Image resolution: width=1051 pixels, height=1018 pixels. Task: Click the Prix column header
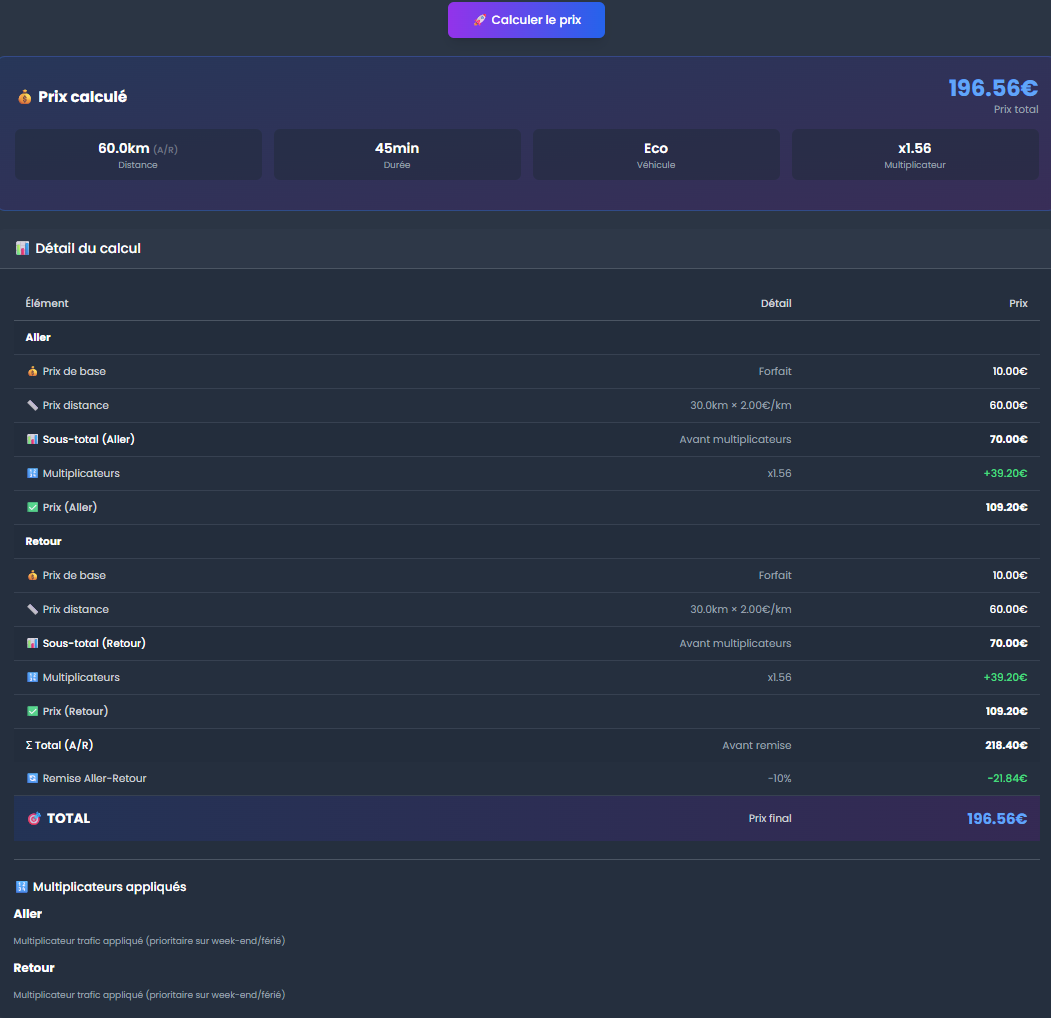(x=1018, y=304)
